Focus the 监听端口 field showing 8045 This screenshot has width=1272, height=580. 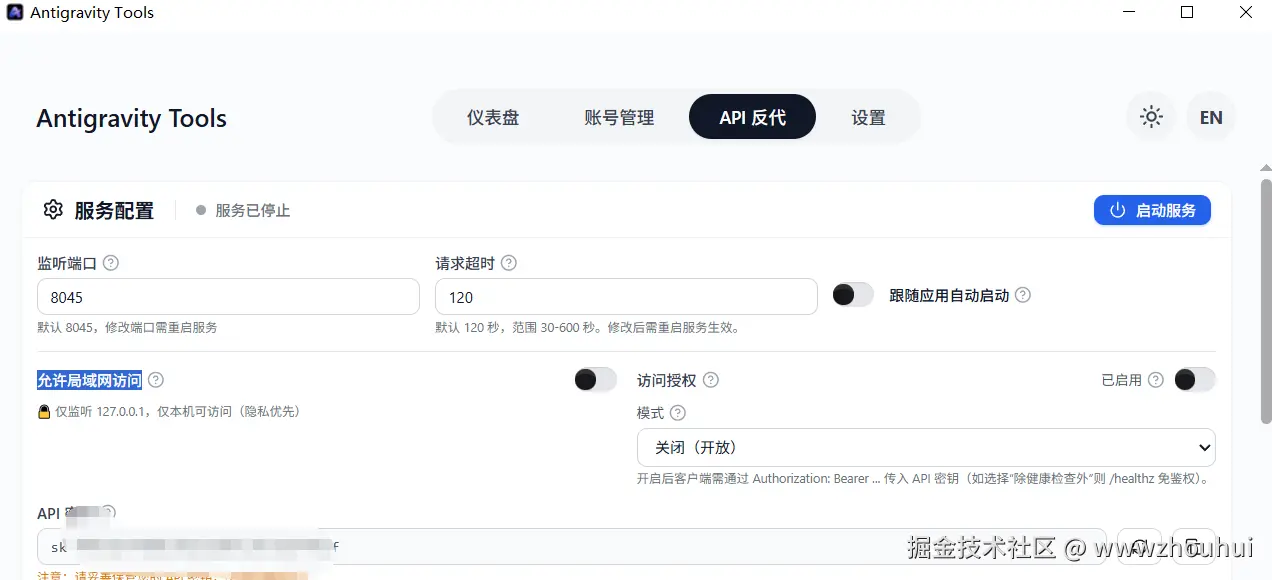[x=228, y=297]
